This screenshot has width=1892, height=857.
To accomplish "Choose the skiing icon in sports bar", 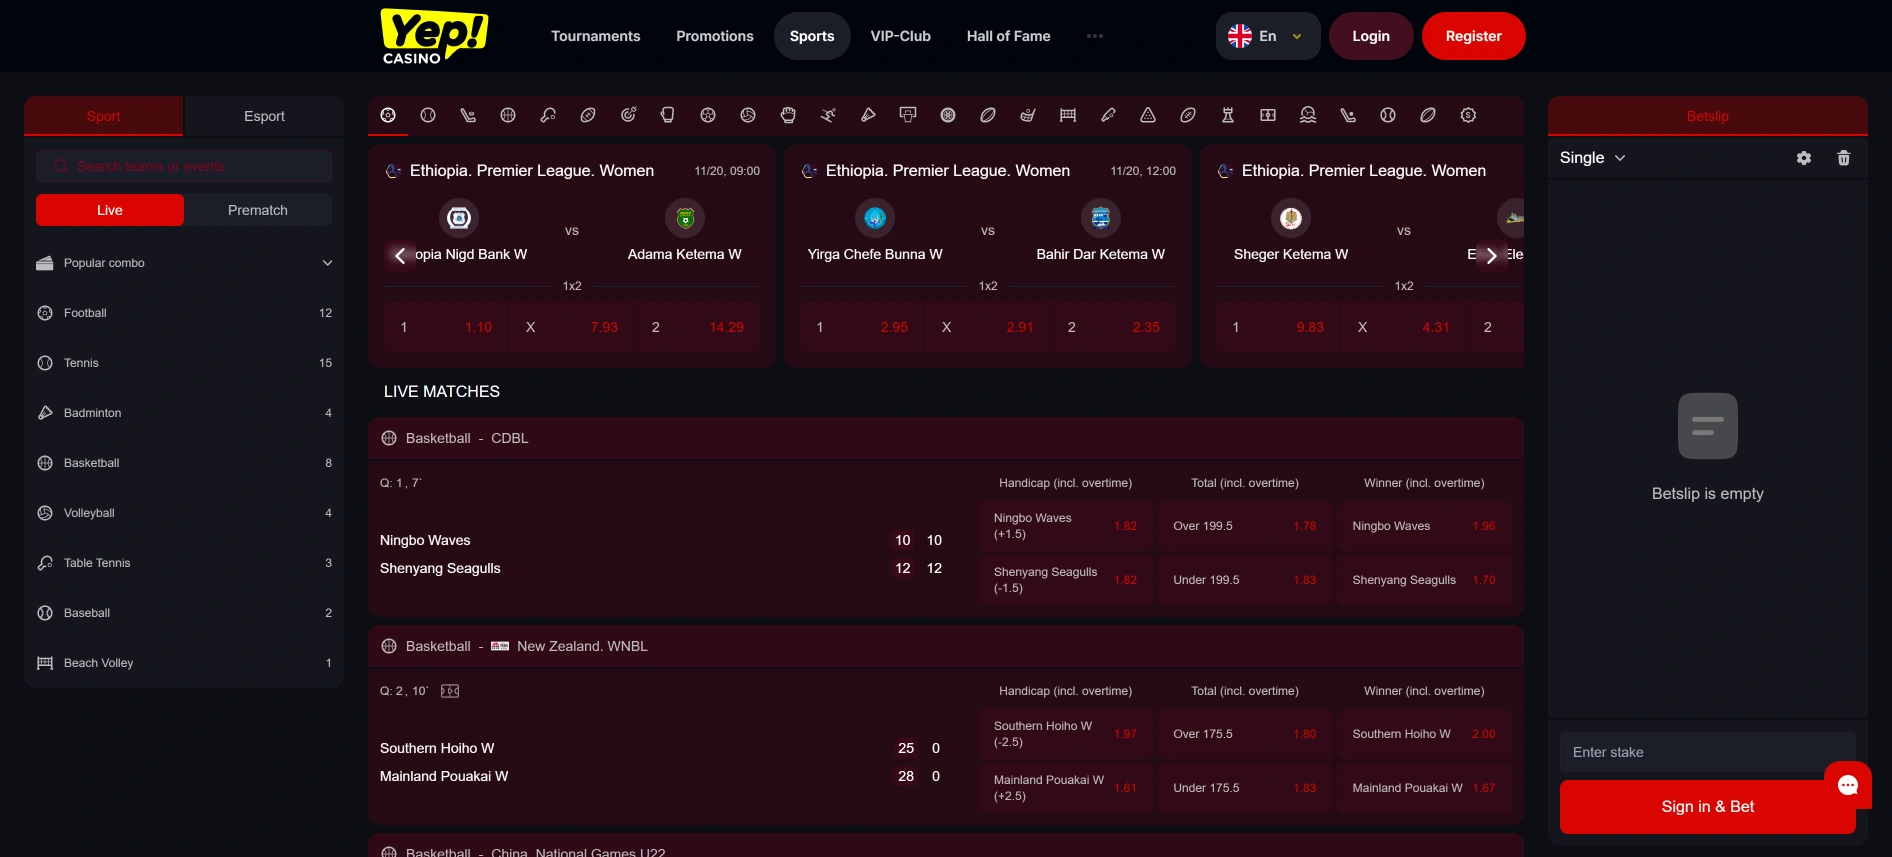I will pos(828,115).
